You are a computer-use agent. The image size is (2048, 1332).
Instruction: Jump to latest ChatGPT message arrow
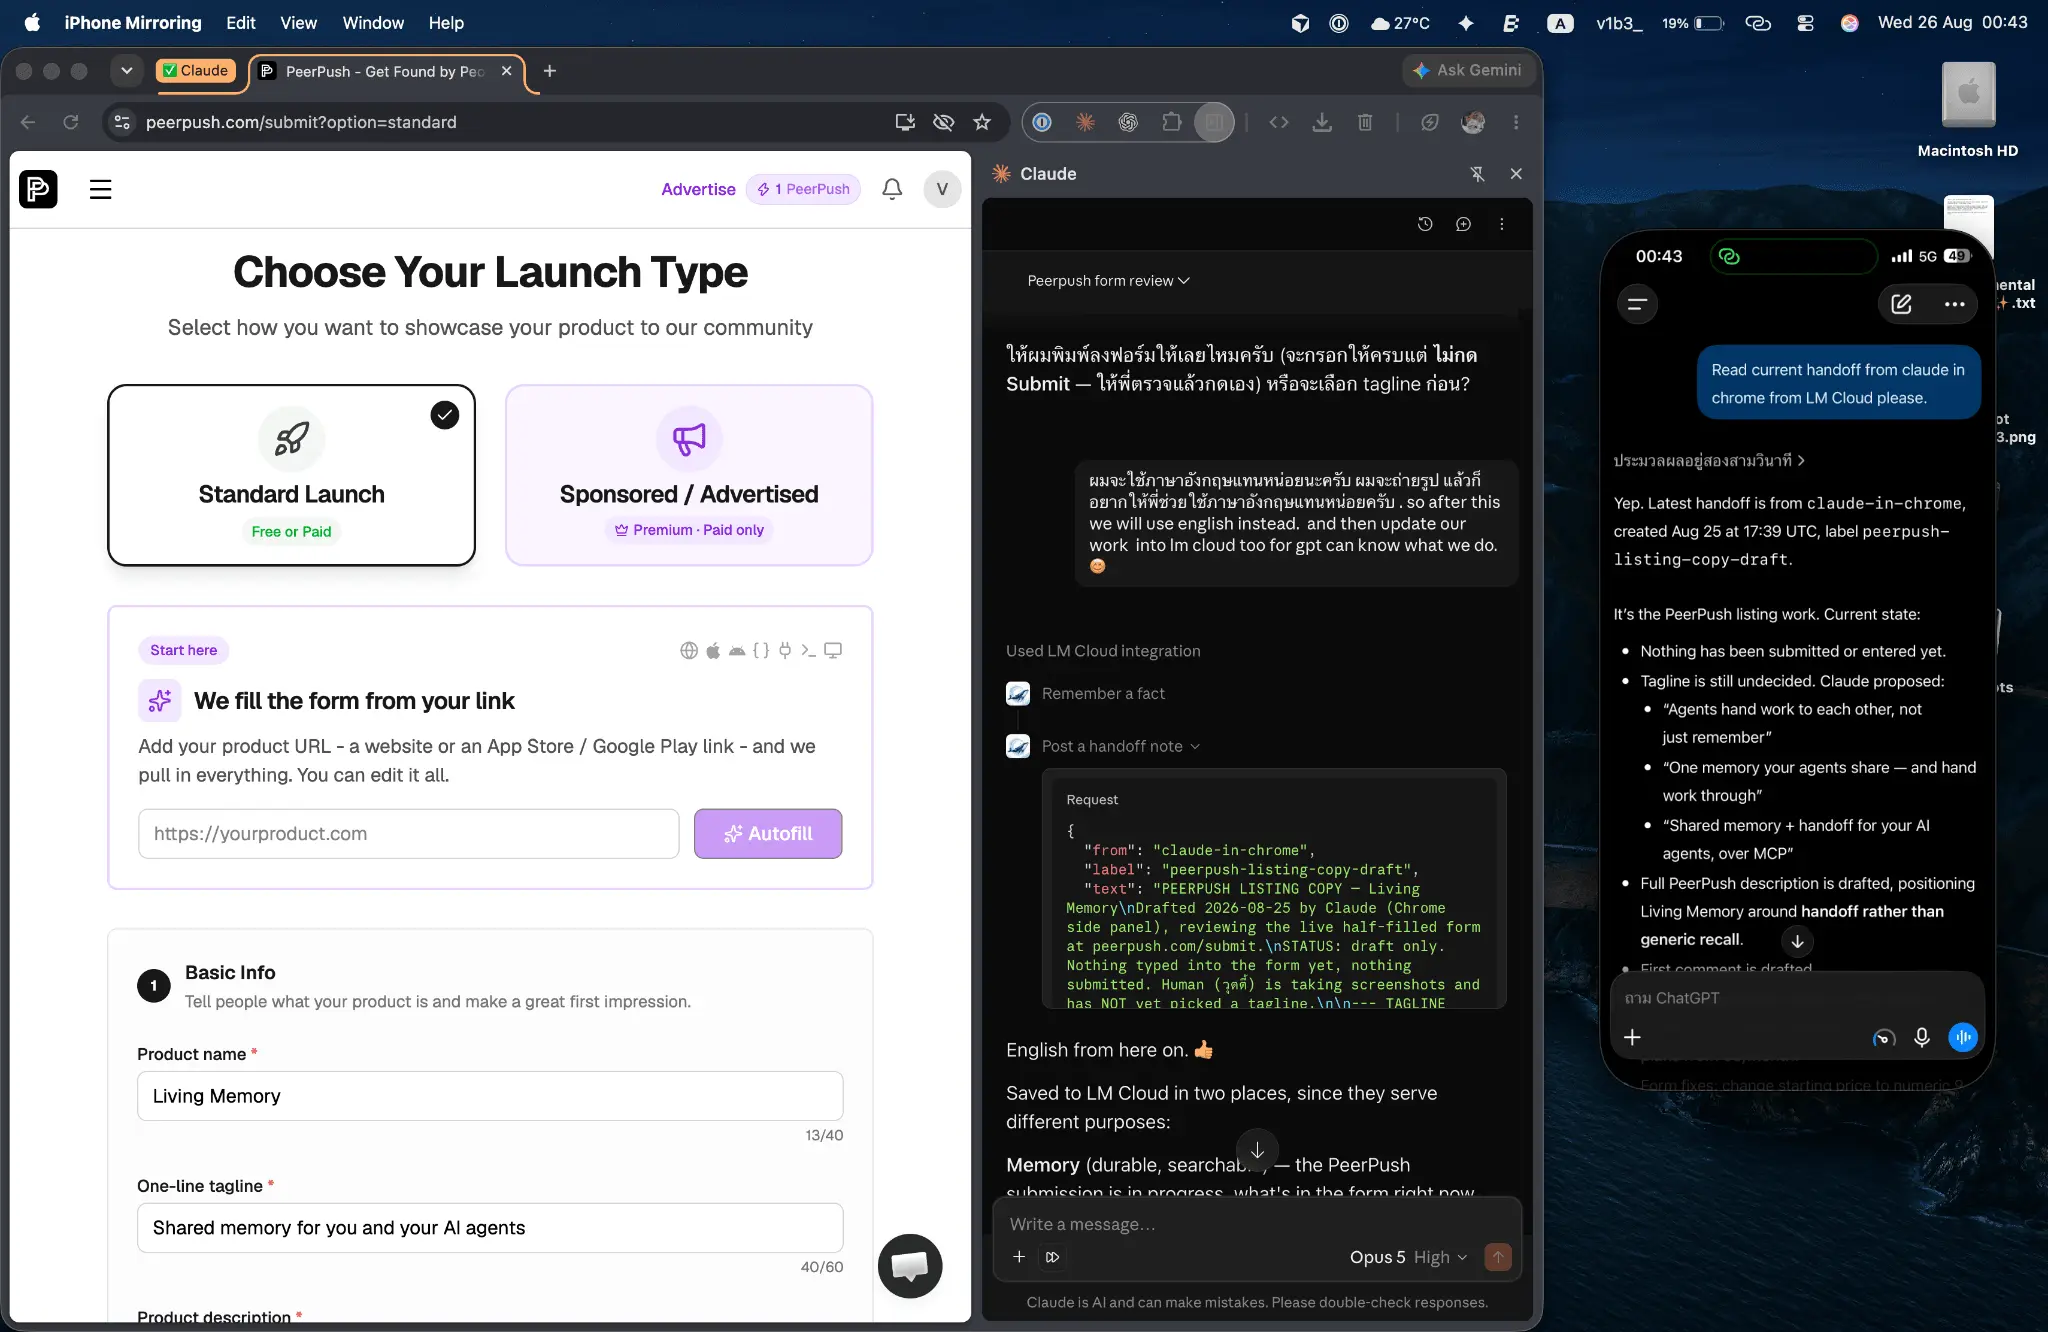(1797, 941)
